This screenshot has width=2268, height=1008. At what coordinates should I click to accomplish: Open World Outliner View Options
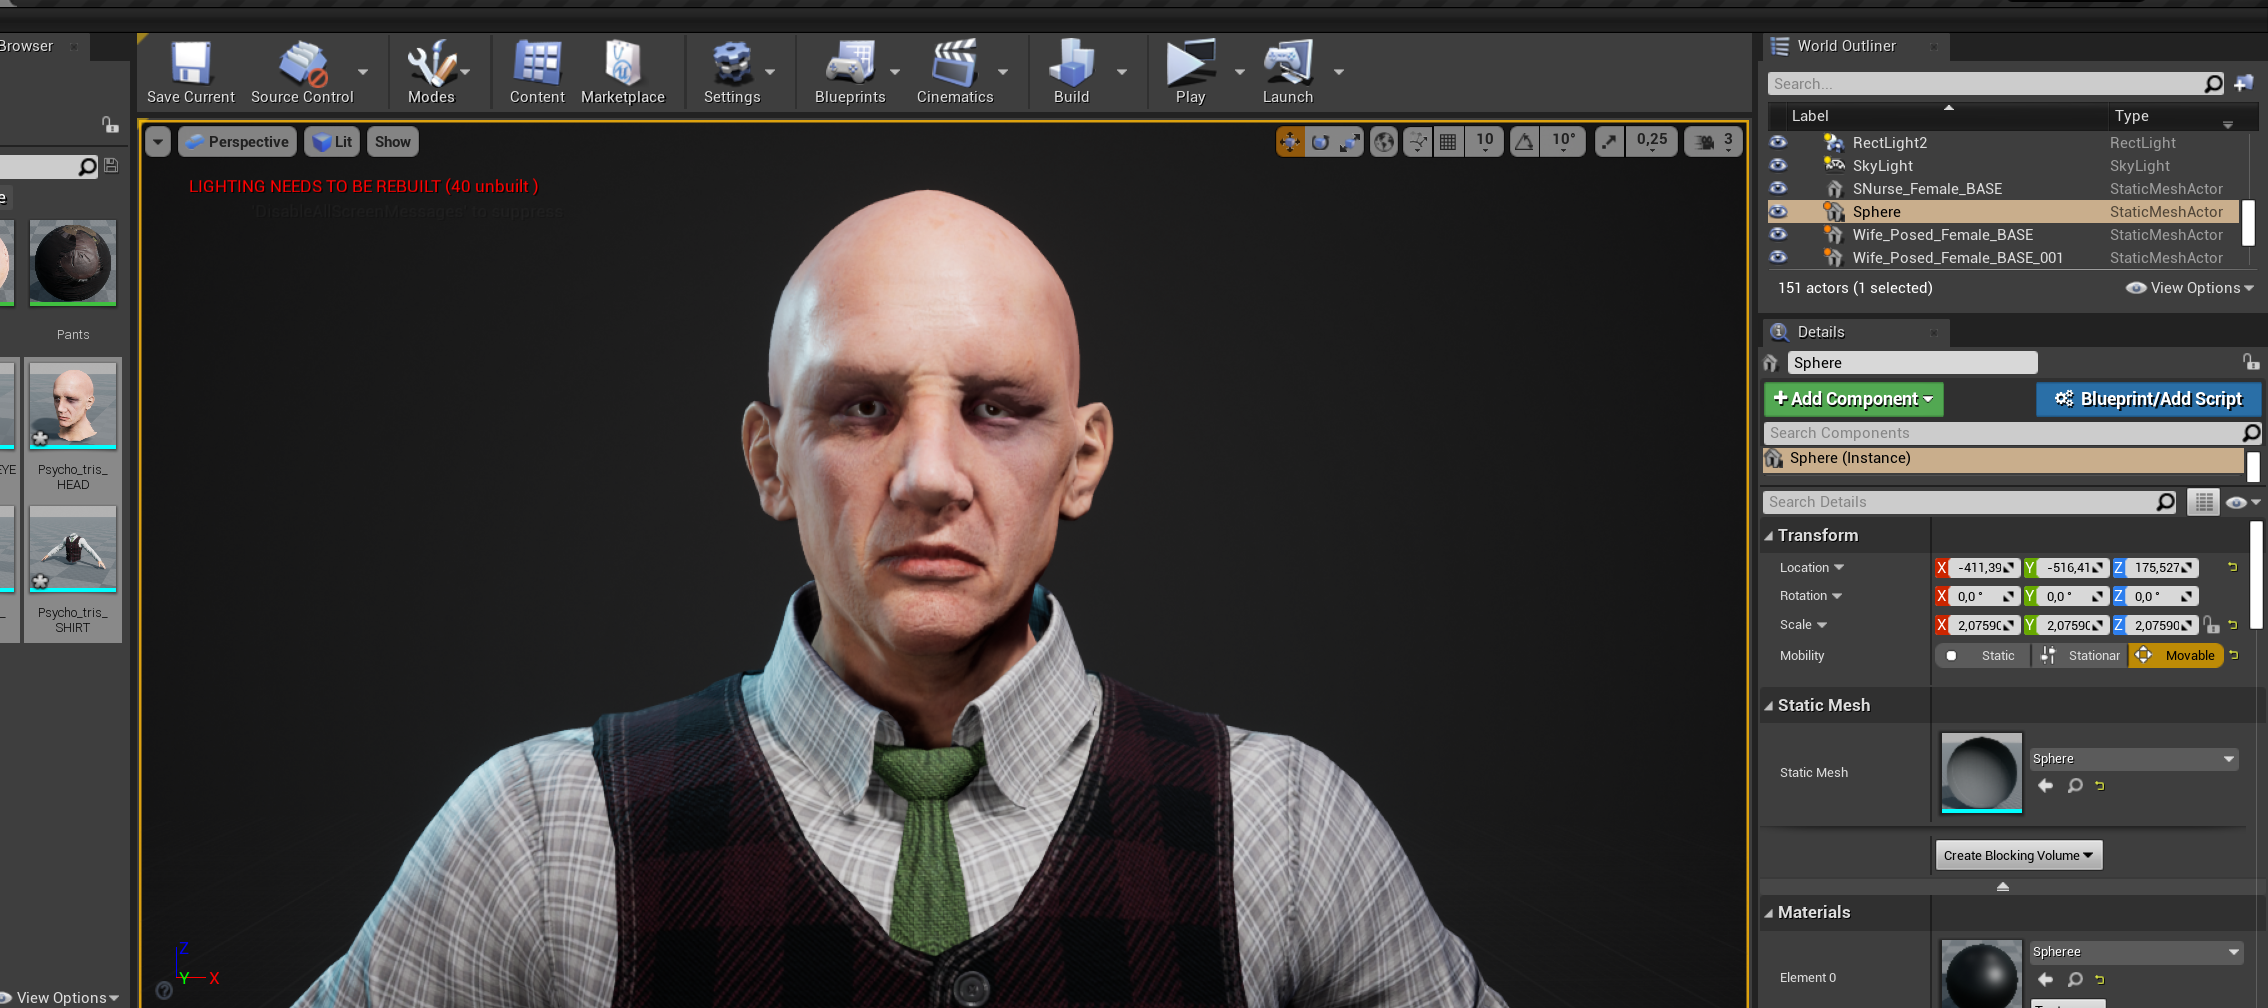click(x=2190, y=288)
